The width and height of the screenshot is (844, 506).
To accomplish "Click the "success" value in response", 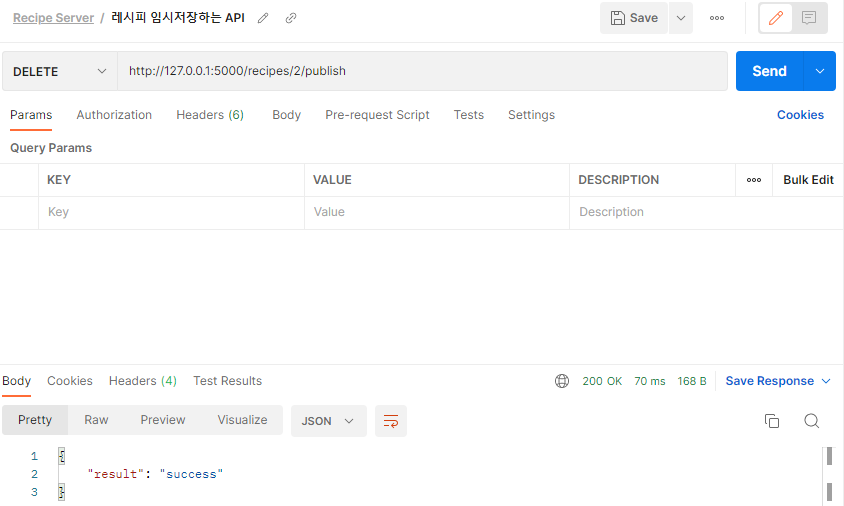I will tap(191, 474).
